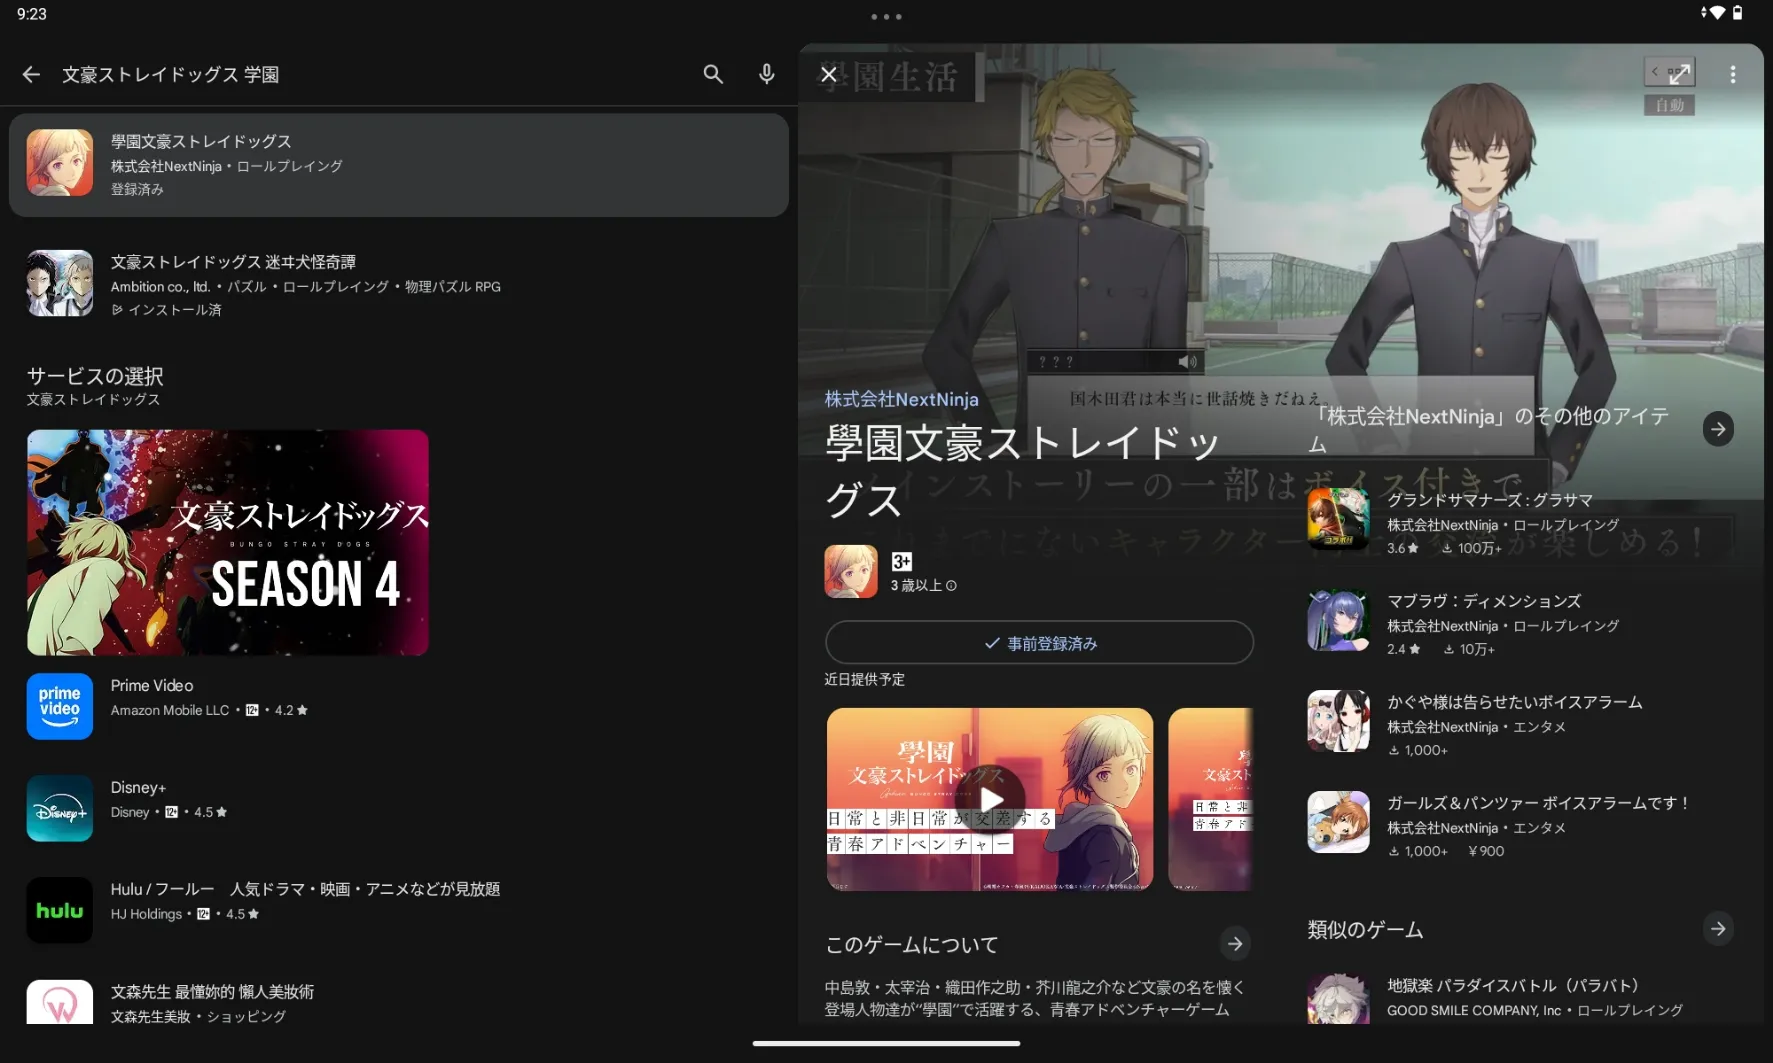Tap the three-dot window handle at top
This screenshot has height=1063, width=1773.
(x=886, y=16)
